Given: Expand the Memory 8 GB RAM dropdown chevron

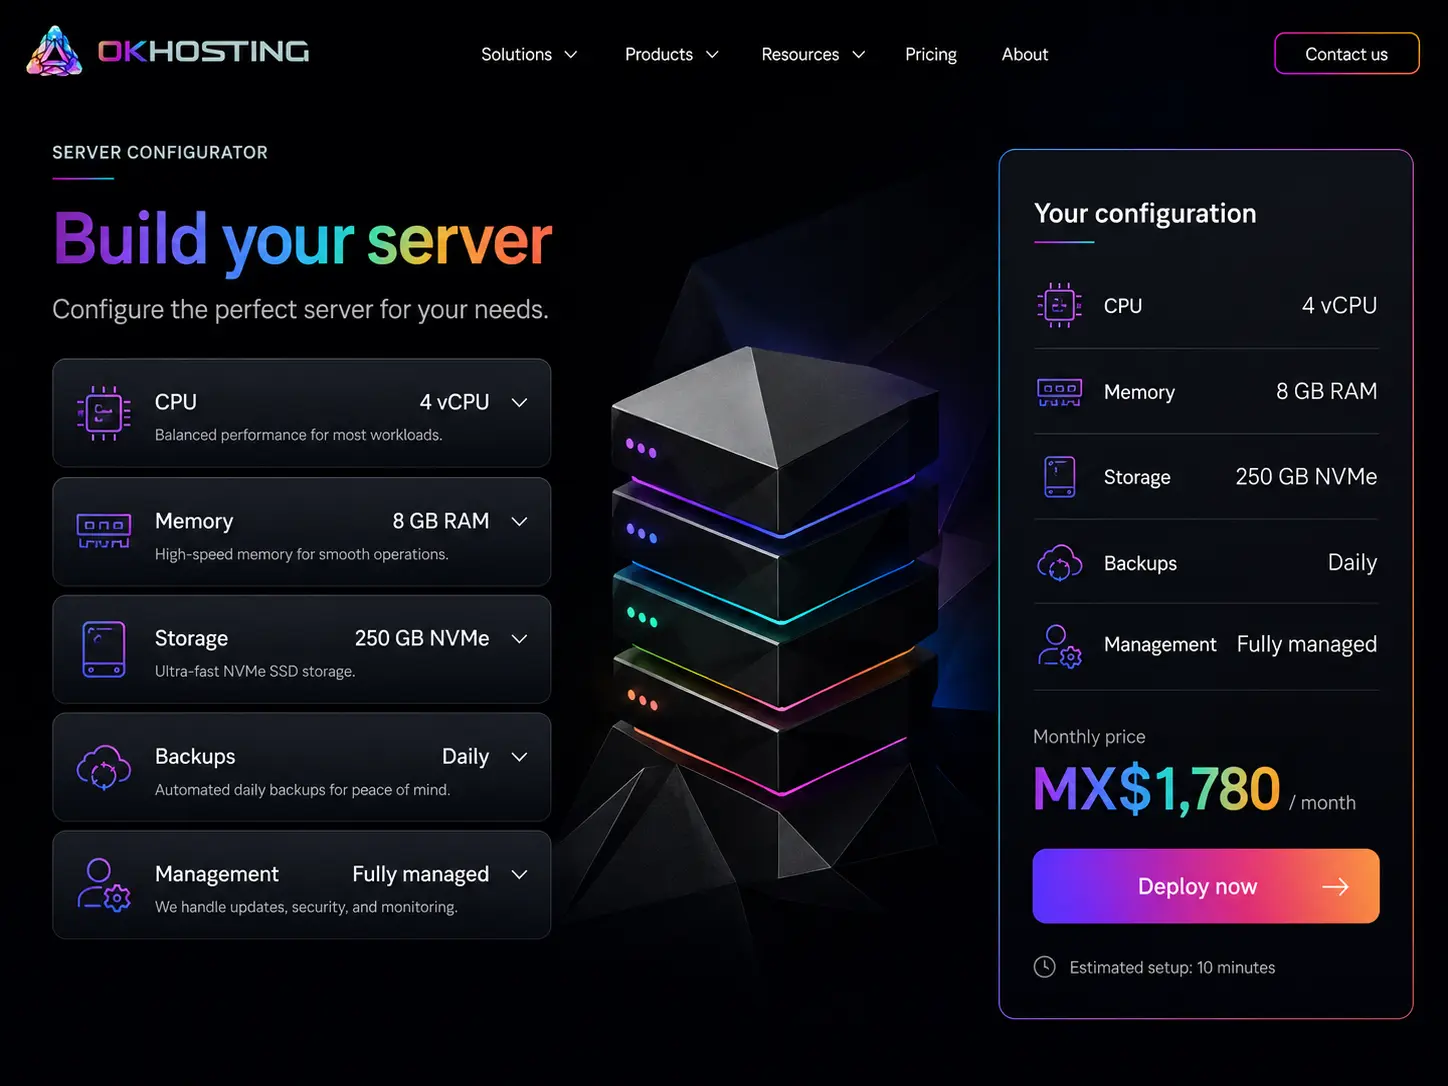Looking at the screenshot, I should coord(519,521).
